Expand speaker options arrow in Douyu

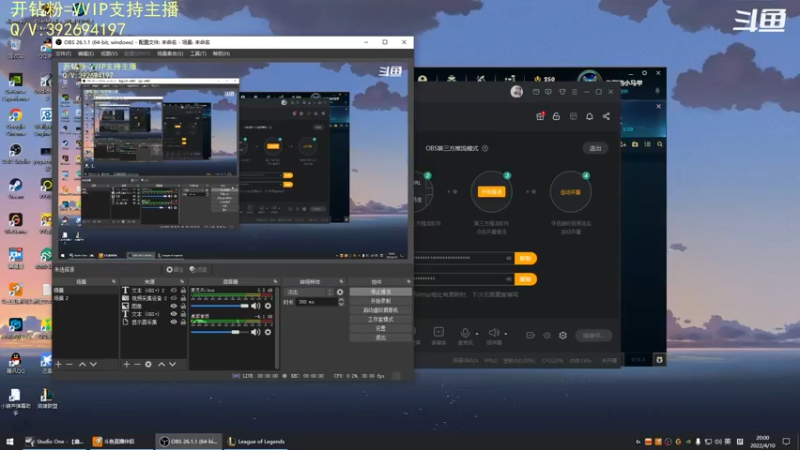pyautogui.click(x=506, y=334)
